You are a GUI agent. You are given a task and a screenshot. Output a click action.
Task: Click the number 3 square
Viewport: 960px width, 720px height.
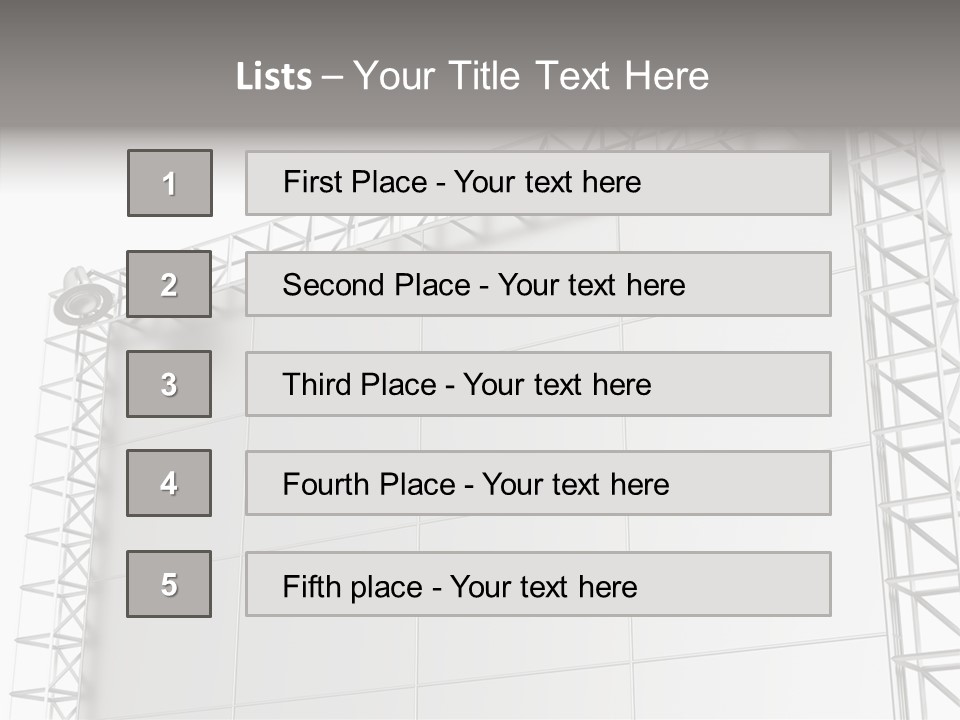click(169, 384)
